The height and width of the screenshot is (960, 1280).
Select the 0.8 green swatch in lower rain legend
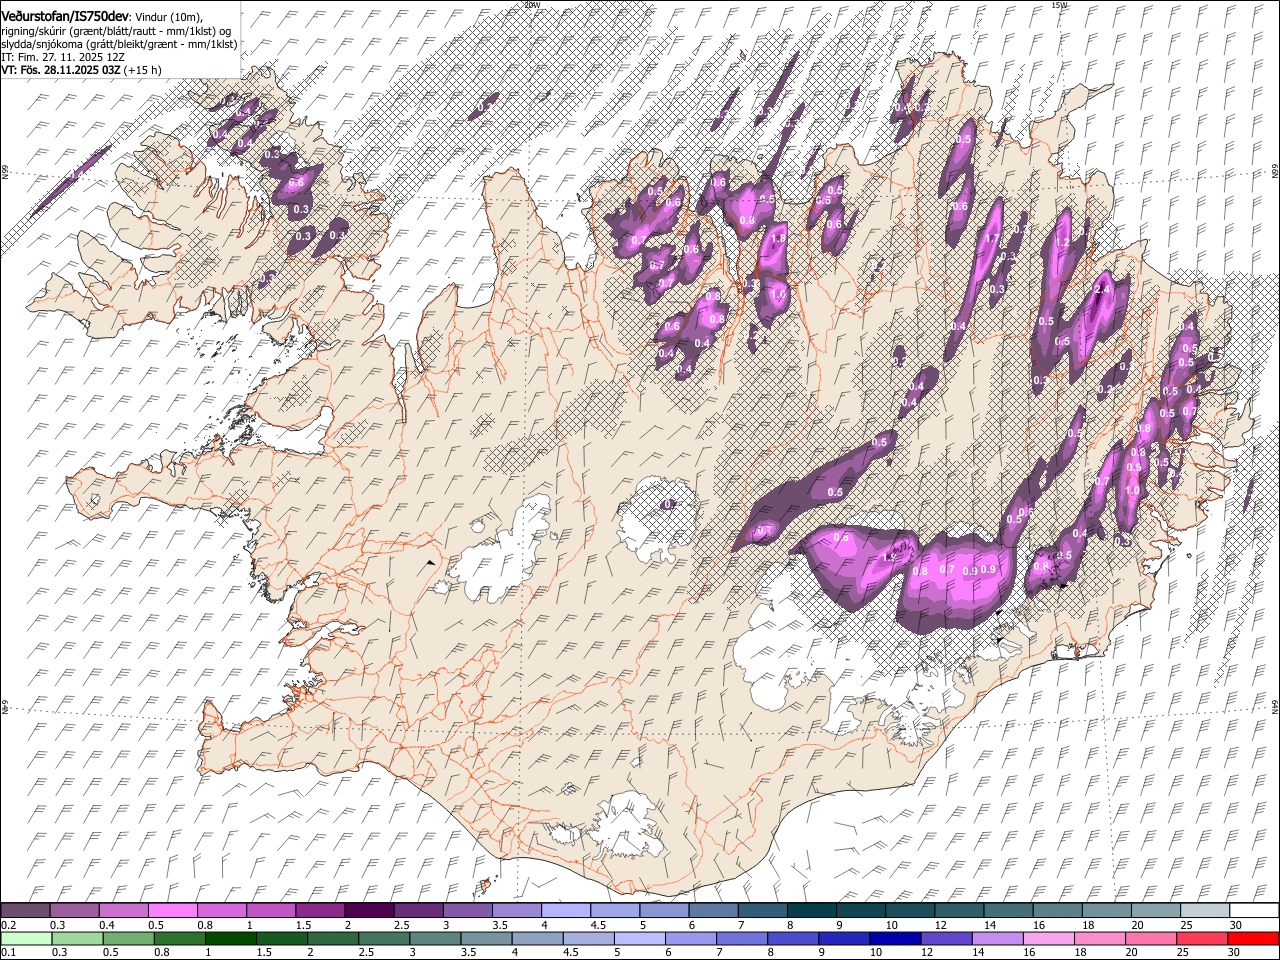pyautogui.click(x=180, y=939)
